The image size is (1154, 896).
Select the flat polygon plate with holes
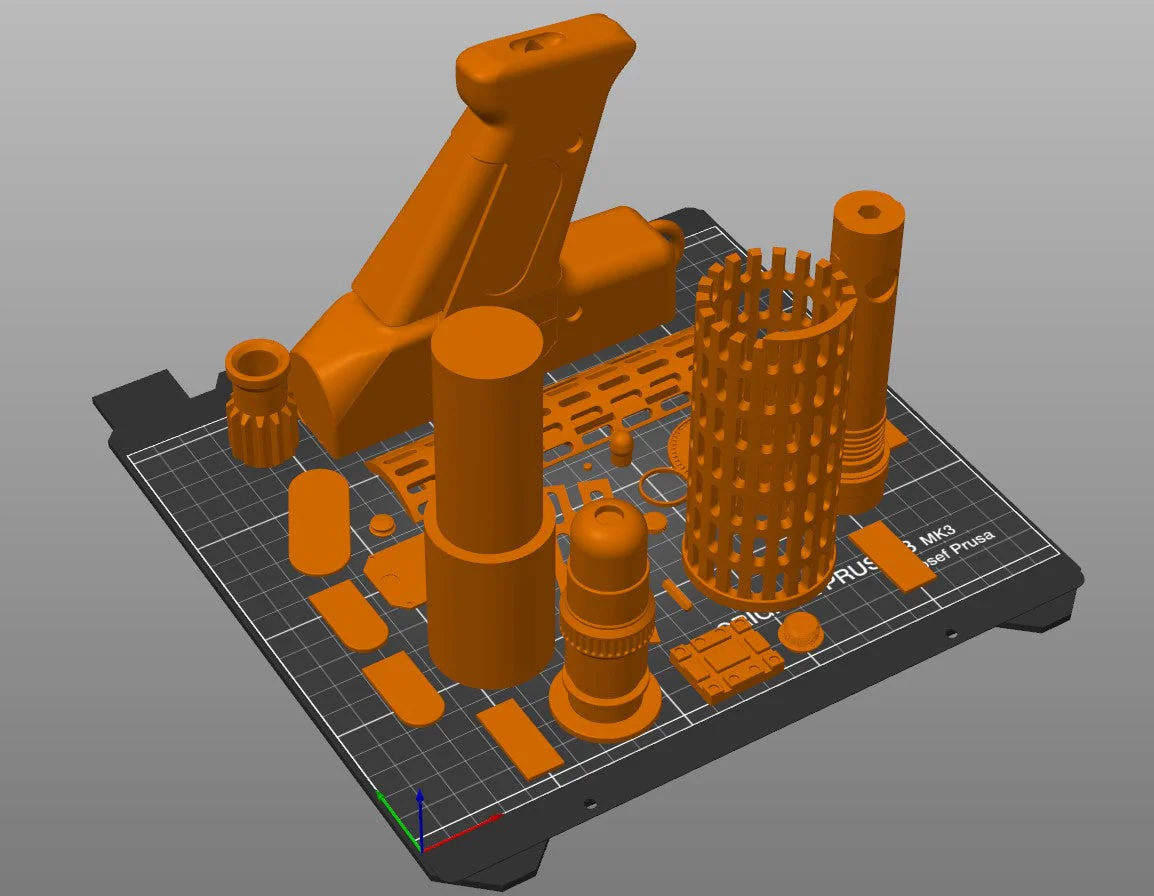coord(395,572)
